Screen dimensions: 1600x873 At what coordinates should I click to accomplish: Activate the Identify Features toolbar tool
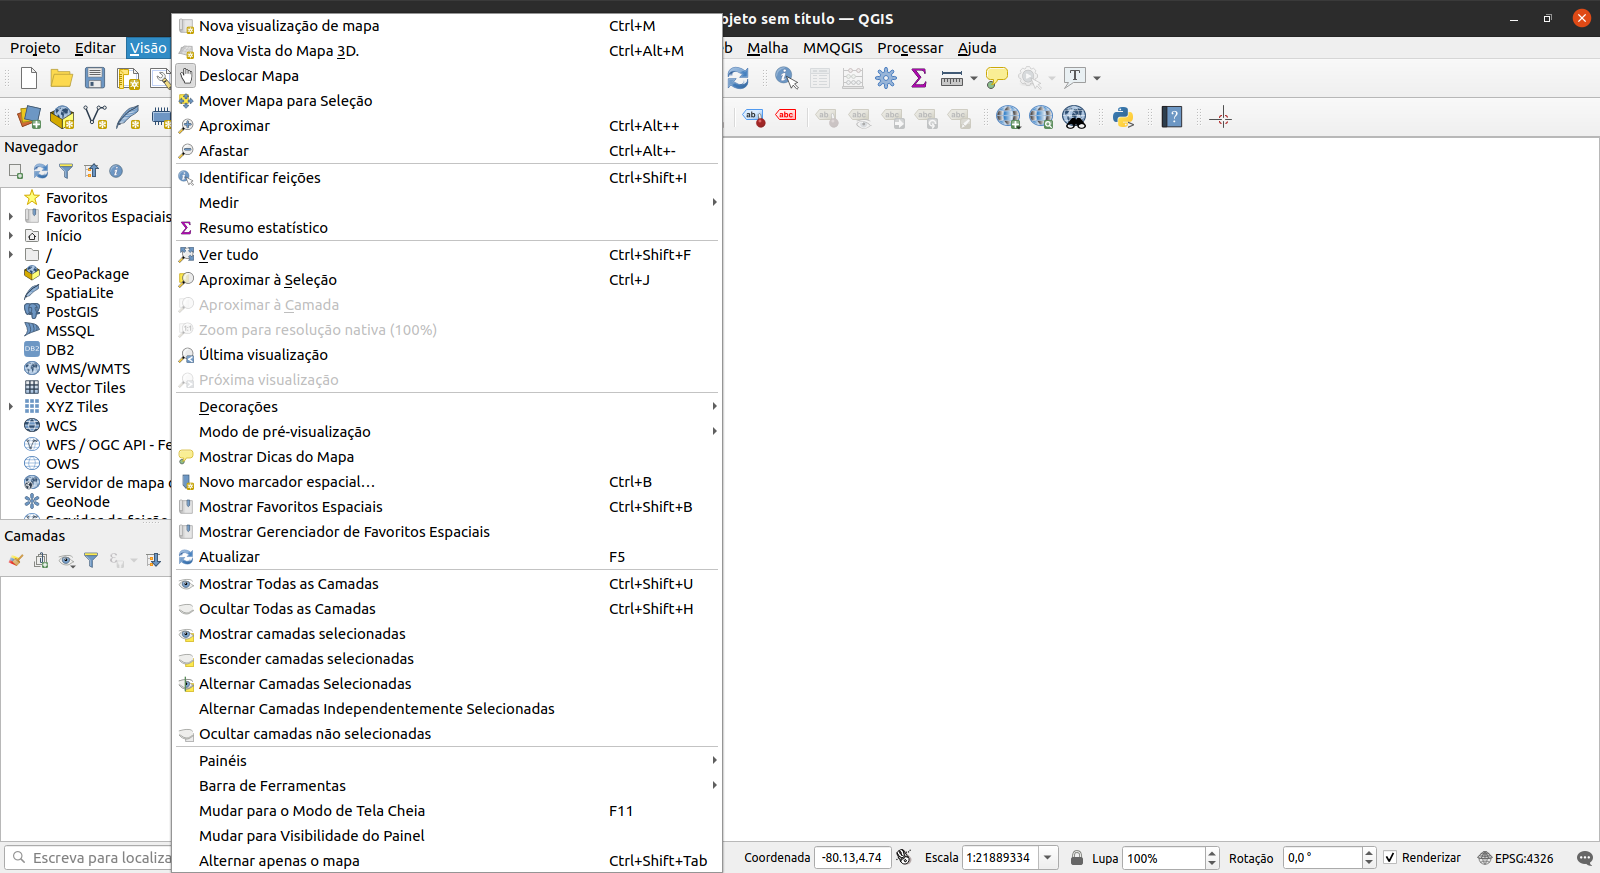pos(787,78)
